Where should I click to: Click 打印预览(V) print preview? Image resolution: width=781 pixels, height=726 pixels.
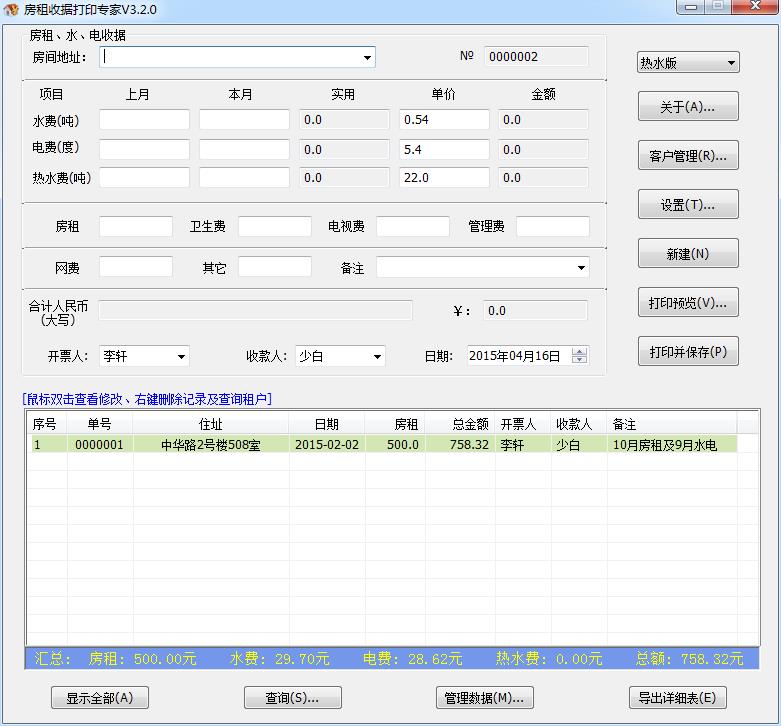(x=688, y=302)
